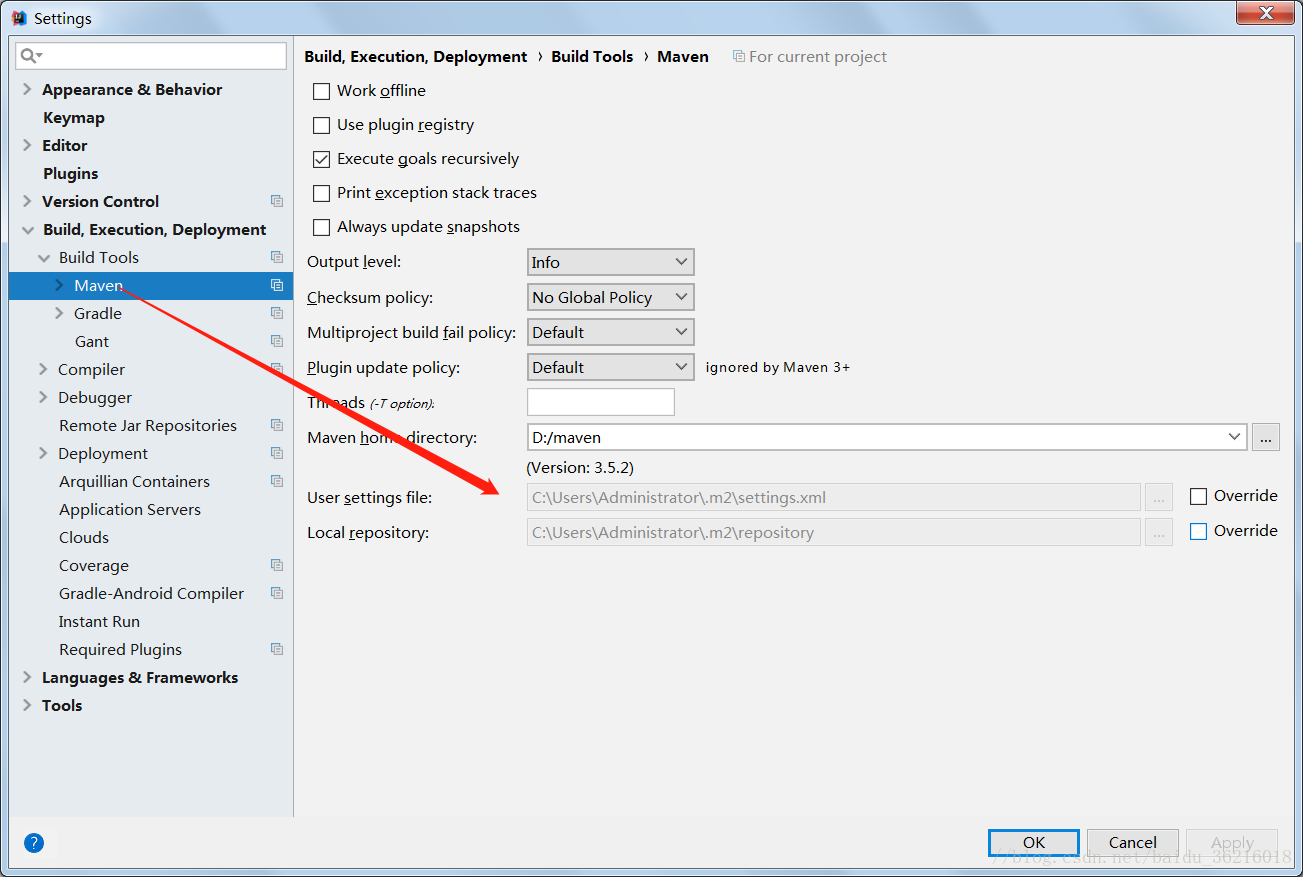The image size is (1303, 877).
Task: Enable Print exception stack traces
Action: click(x=321, y=193)
